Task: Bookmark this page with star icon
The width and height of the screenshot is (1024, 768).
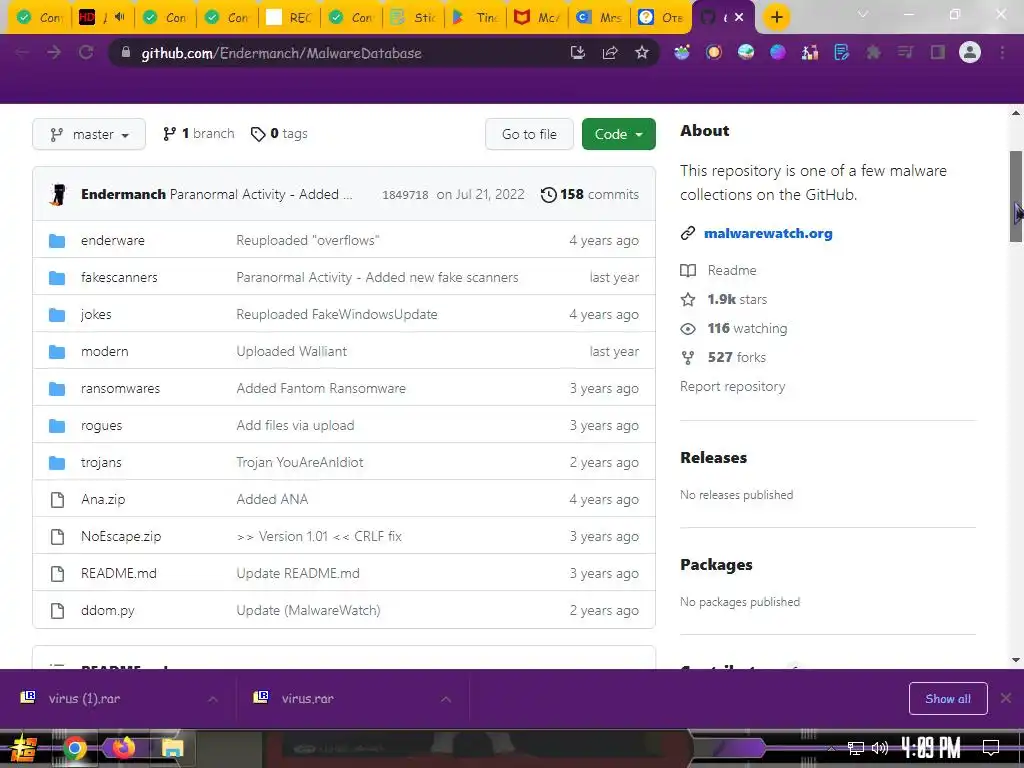Action: (641, 52)
